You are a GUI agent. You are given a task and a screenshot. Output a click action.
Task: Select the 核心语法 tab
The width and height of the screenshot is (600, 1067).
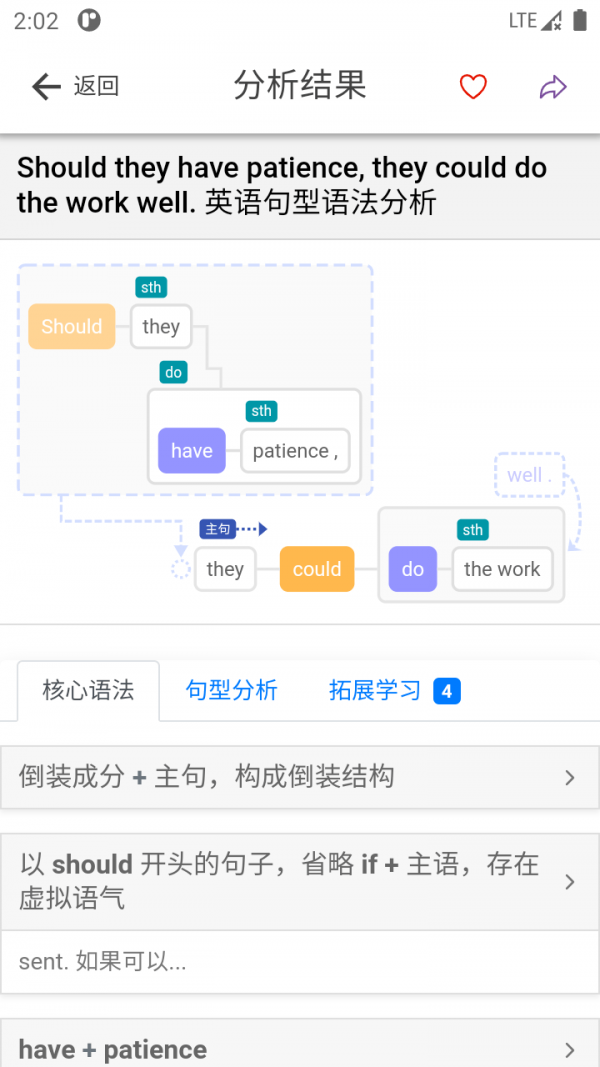(88, 691)
